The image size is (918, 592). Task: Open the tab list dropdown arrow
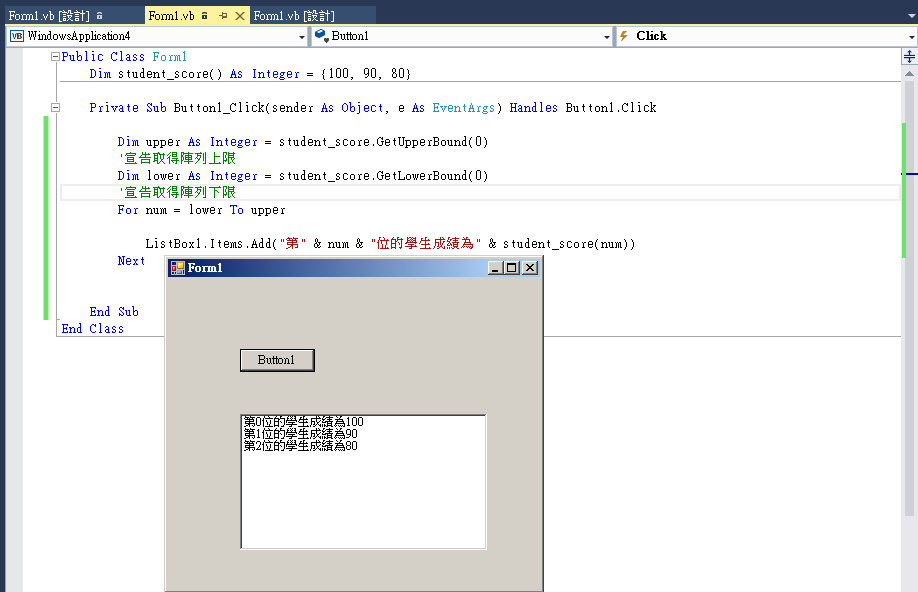pos(912,16)
